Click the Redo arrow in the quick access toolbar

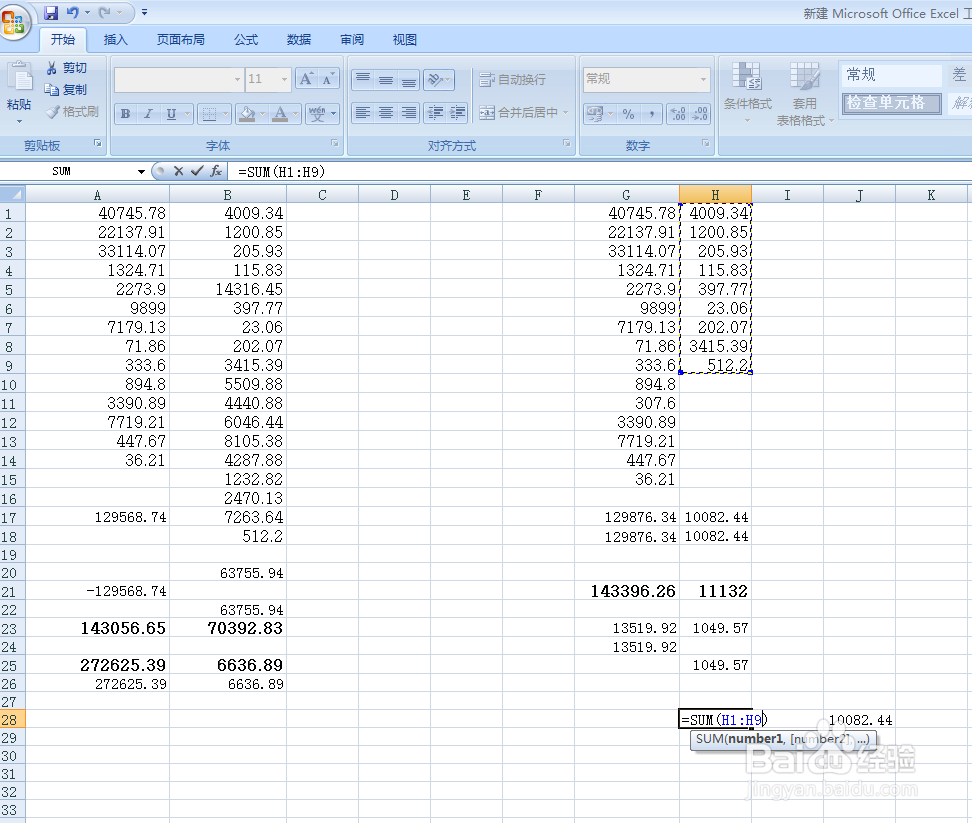point(104,12)
